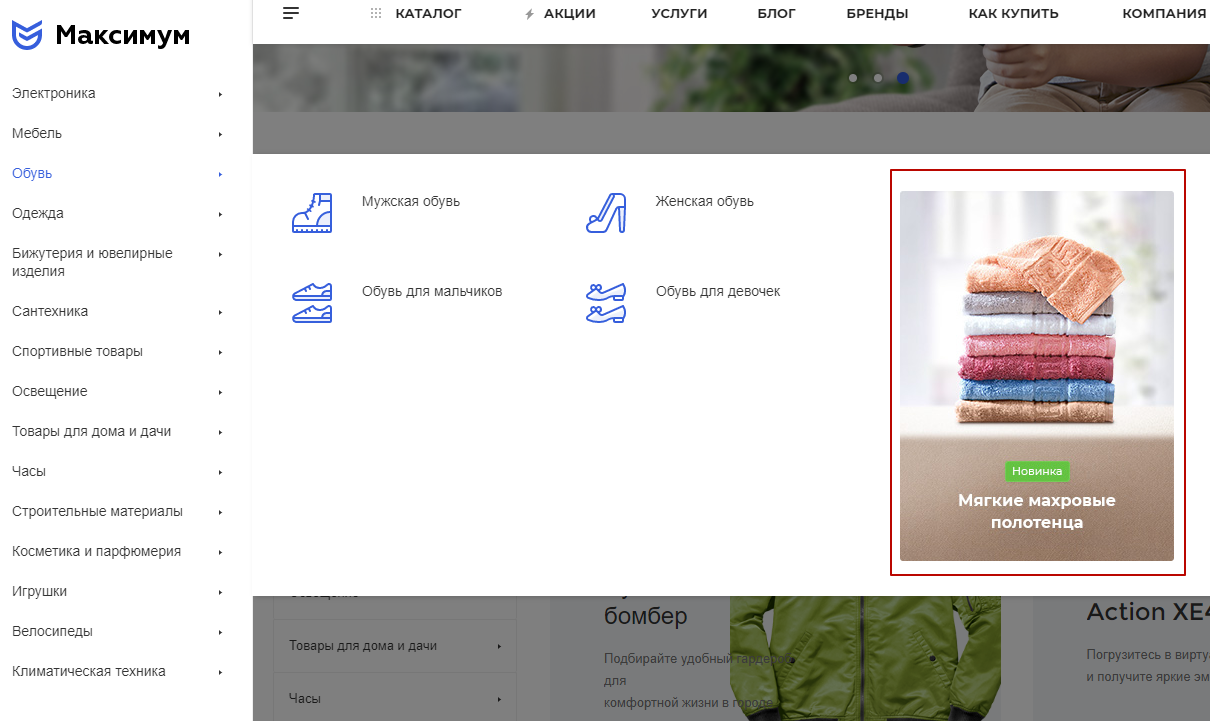The image size is (1210, 721).
Task: Select Мебель in the sidebar
Action: [x=37, y=133]
